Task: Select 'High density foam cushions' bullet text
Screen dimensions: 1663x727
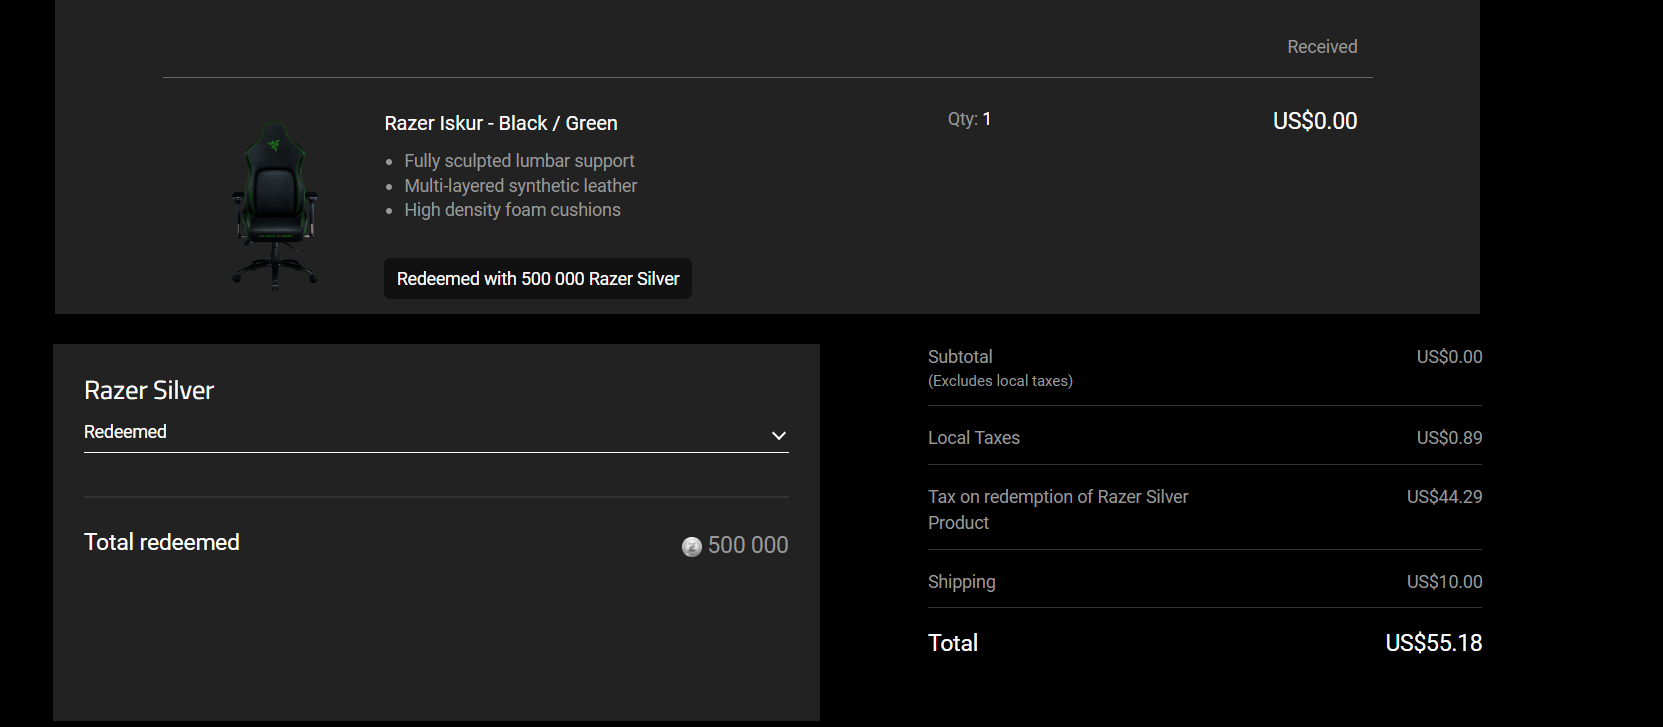Action: pyautogui.click(x=512, y=210)
